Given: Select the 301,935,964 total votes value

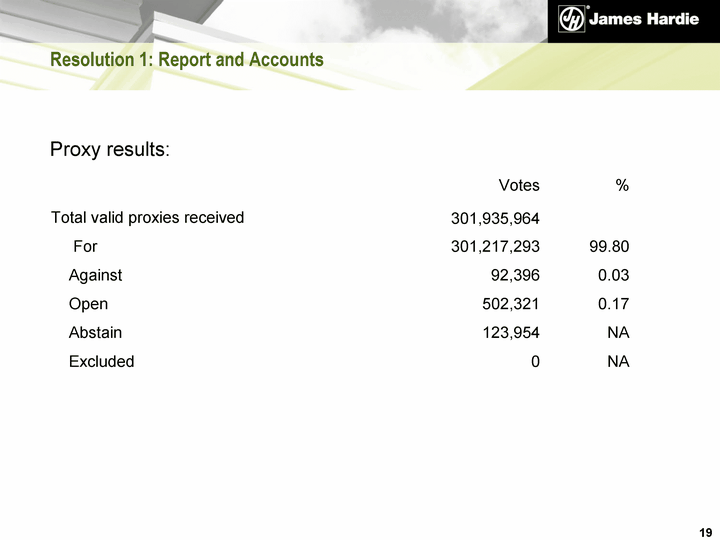Looking at the screenshot, I should click(x=495, y=219).
